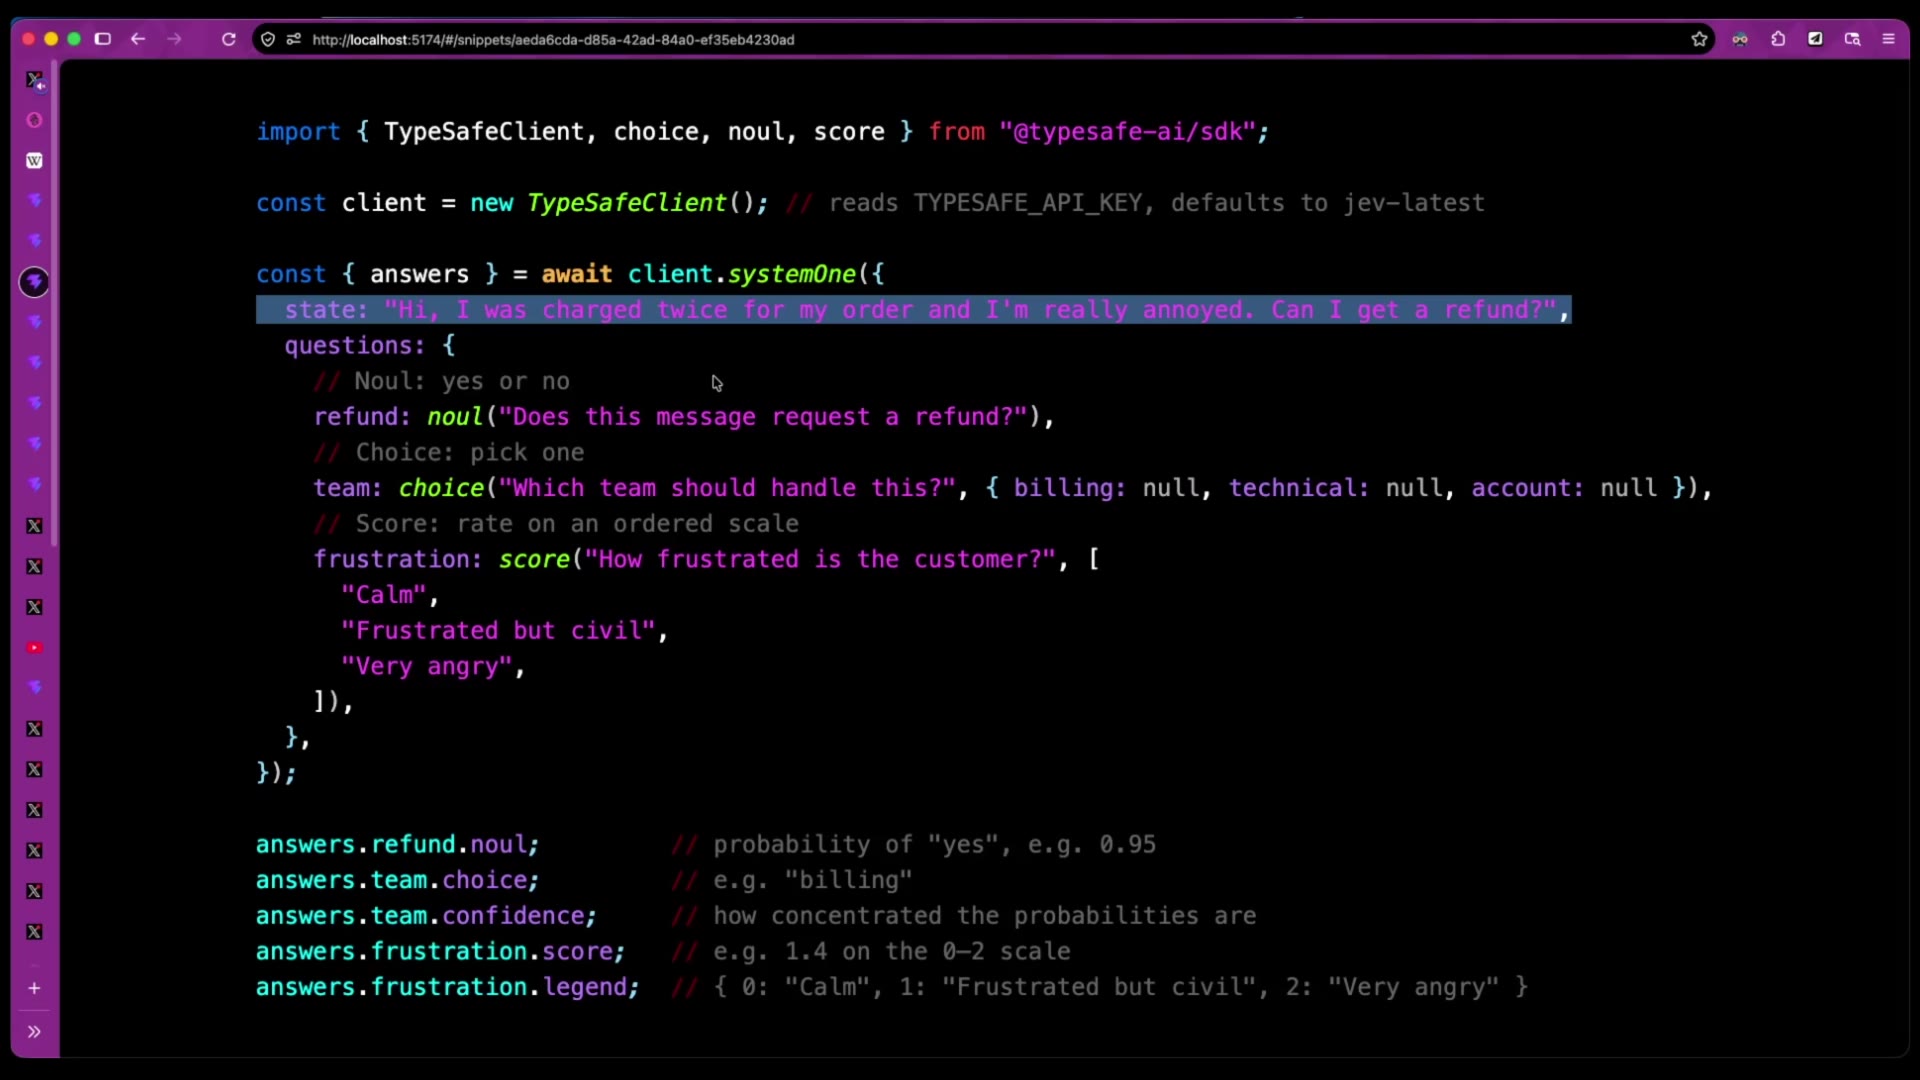
Task: Unmute the topmost X tab via speaker badge
Action: point(40,85)
